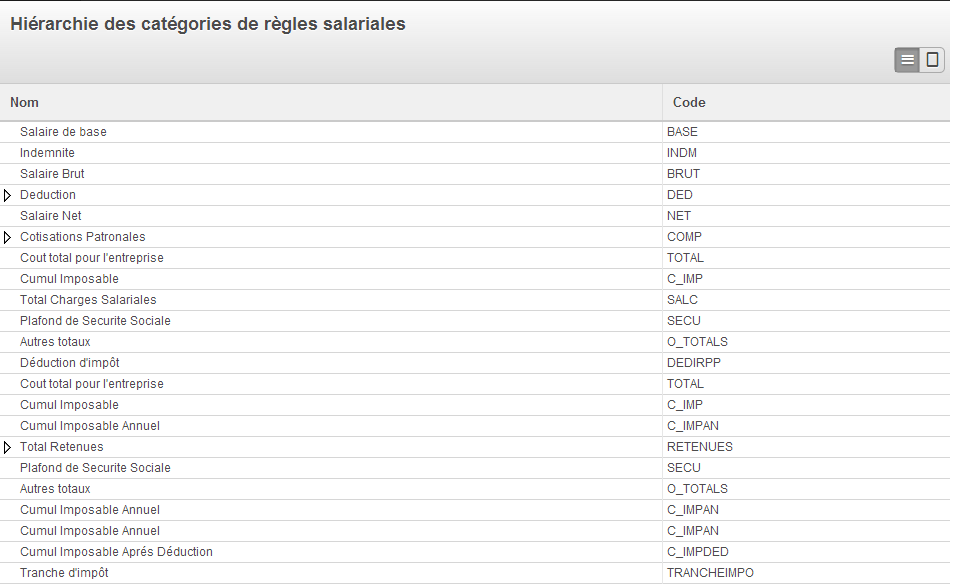Expand the Cotisations Patronales category
This screenshot has height=586, width=955.
[8, 237]
